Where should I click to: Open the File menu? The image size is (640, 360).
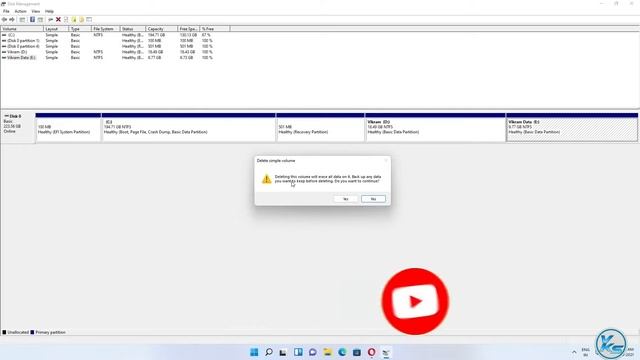(x=6, y=11)
